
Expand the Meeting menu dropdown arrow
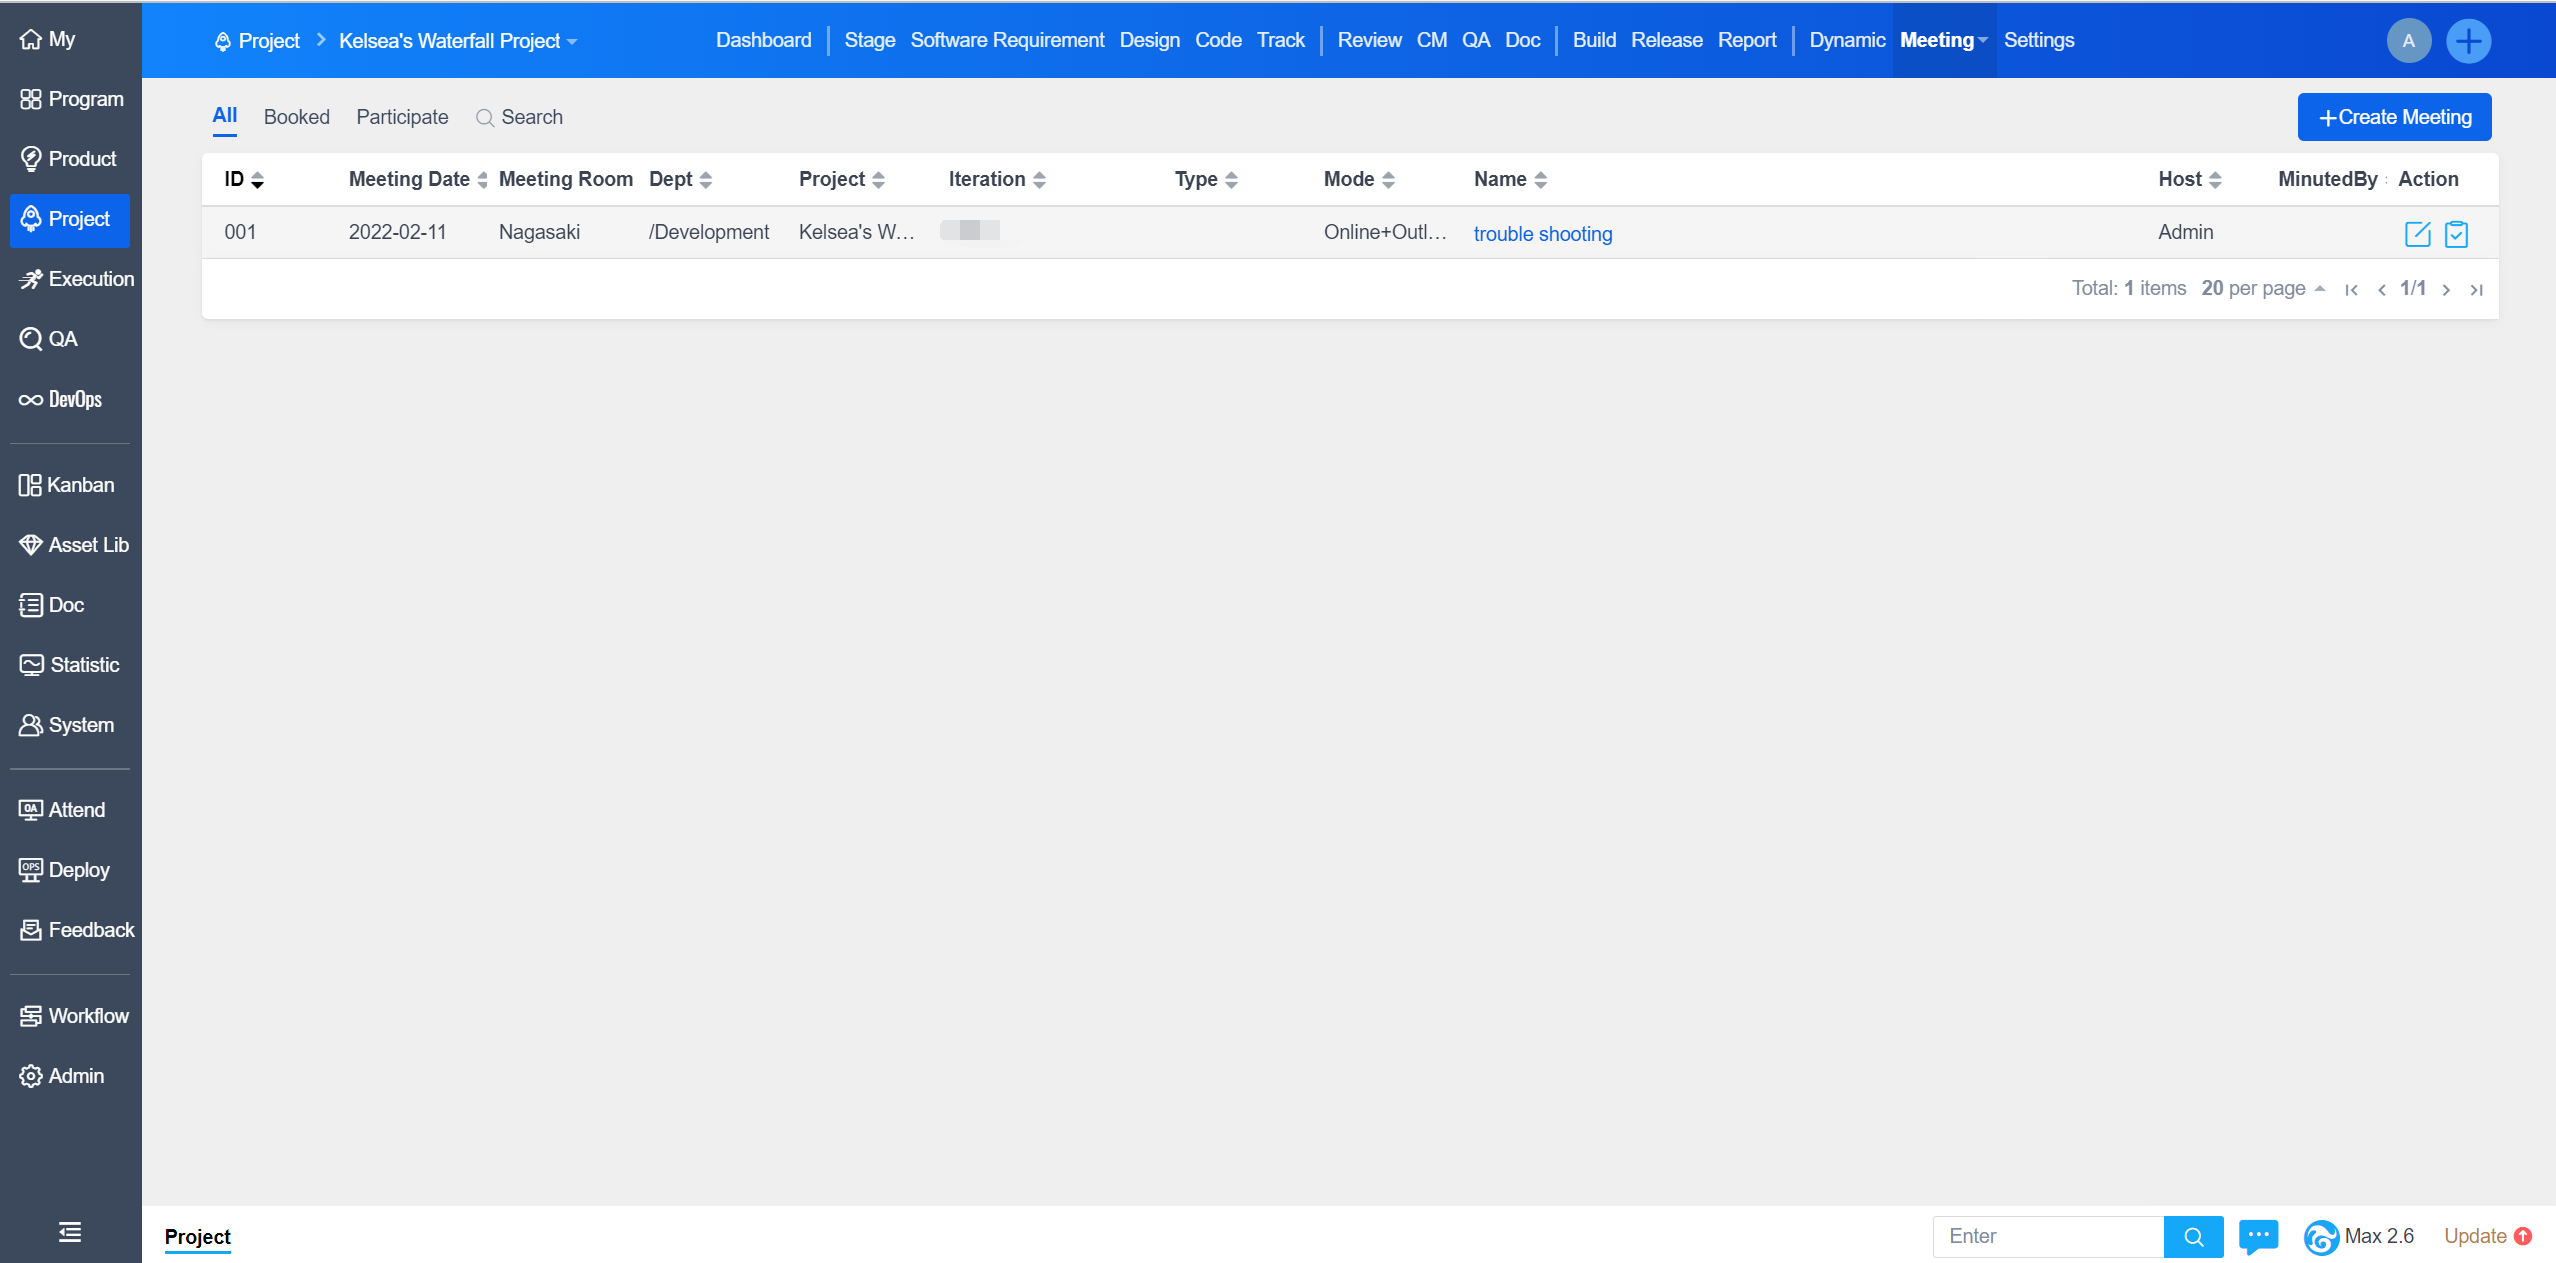(1982, 41)
